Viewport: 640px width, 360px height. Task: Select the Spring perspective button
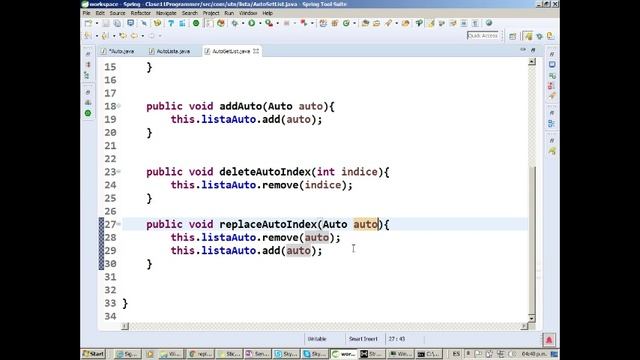[x=528, y=36]
